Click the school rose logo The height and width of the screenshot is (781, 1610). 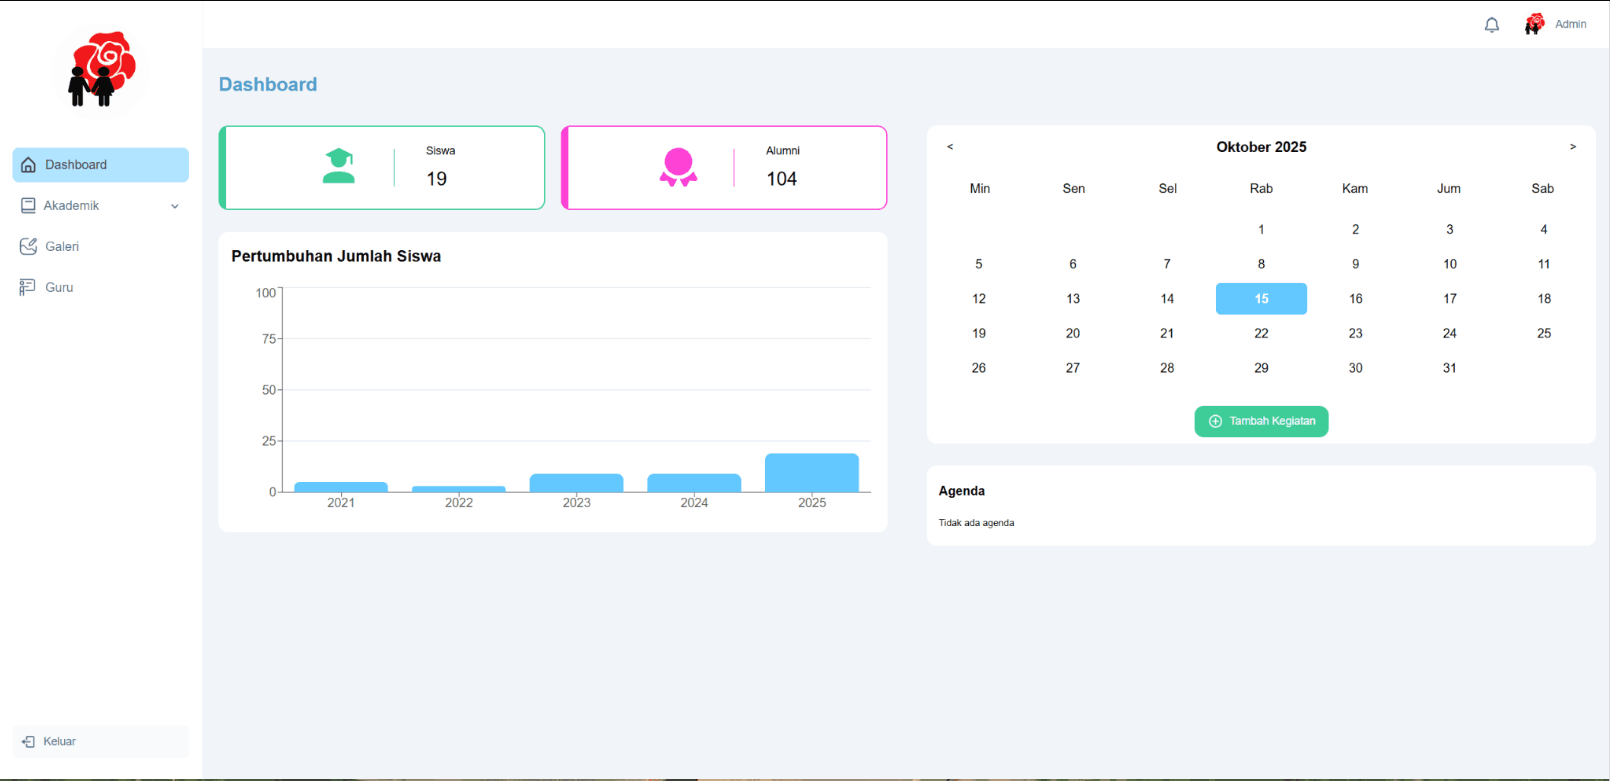101,69
